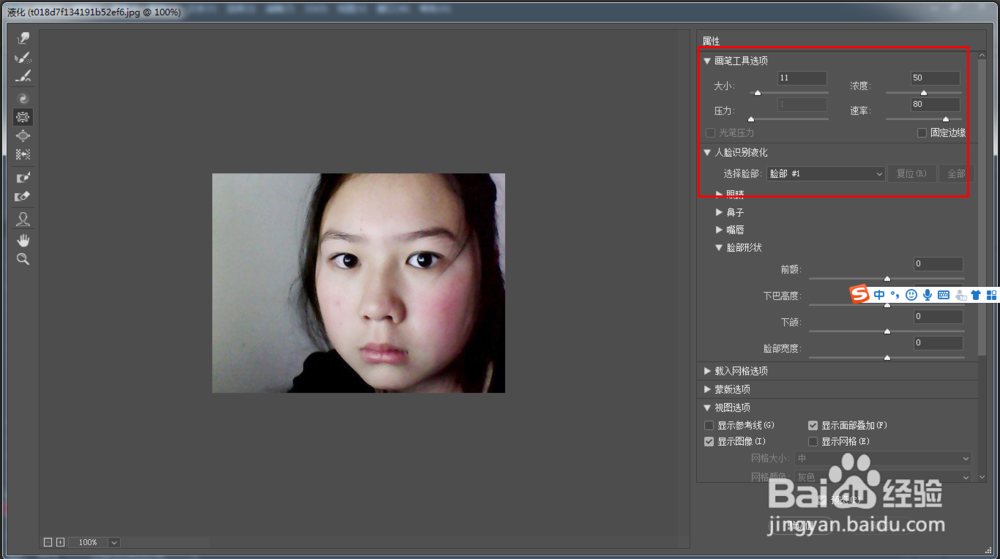Click the 脸部宽度 value field
1000x559 pixels.
[x=938, y=343]
